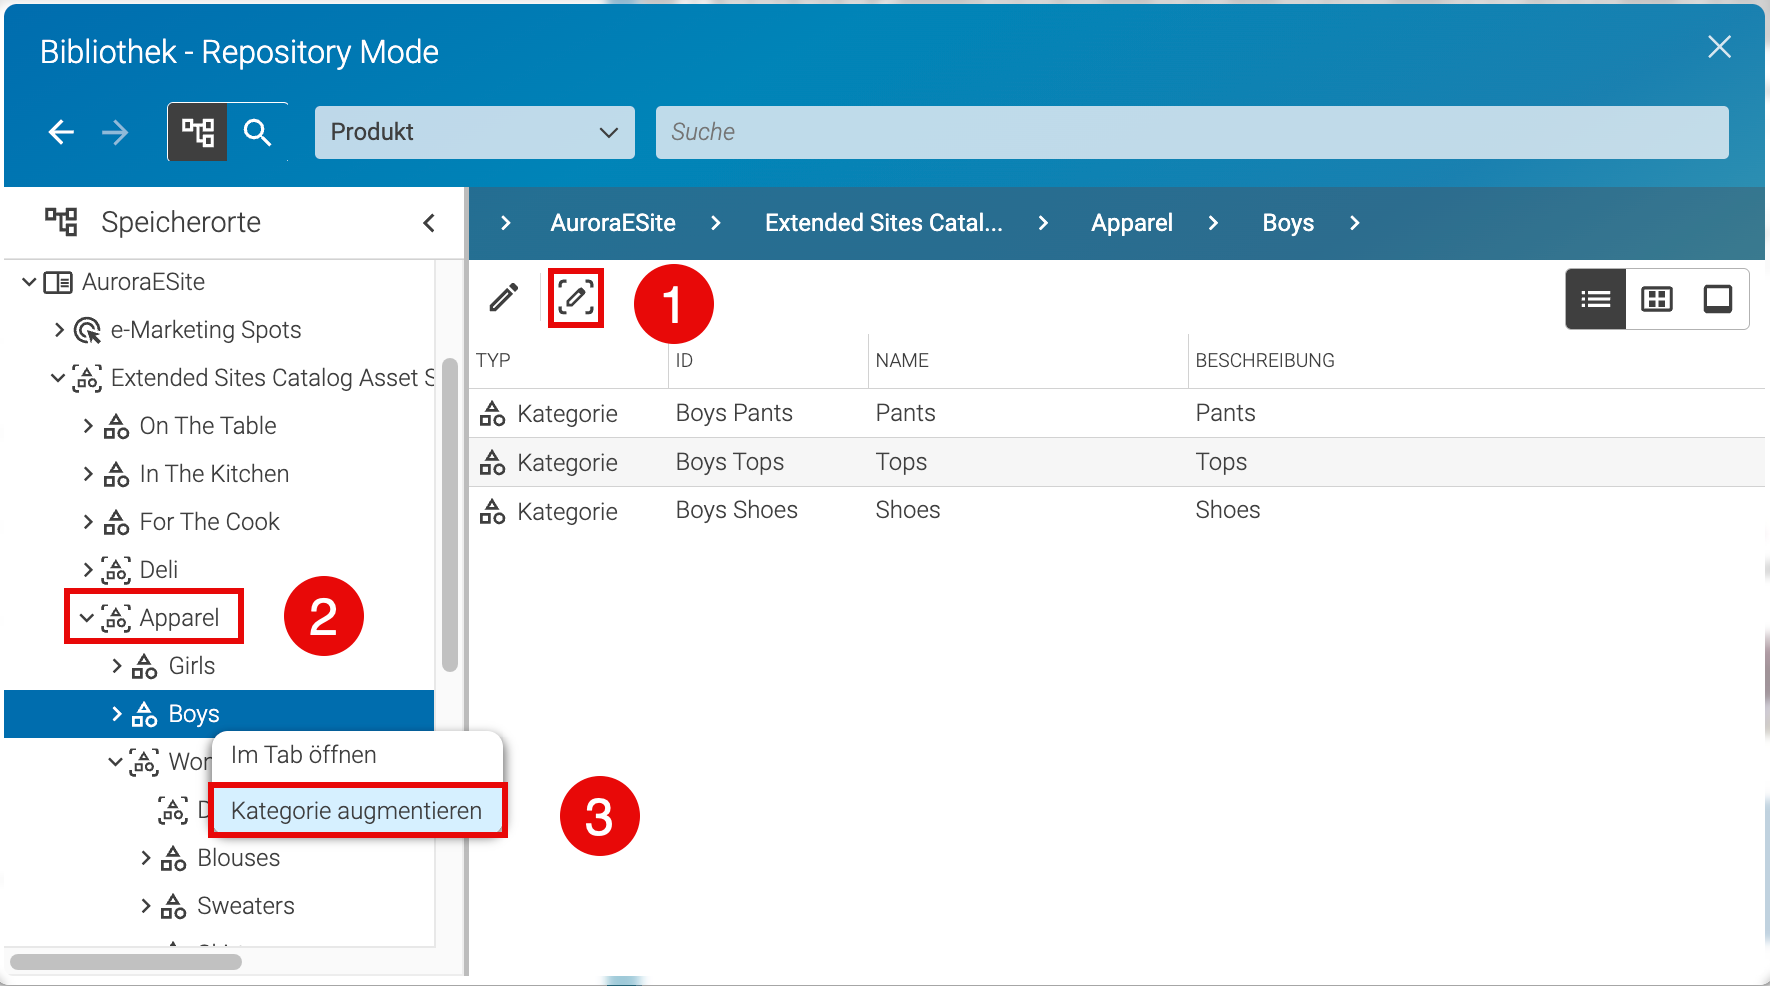Viewport: 1770px width, 986px height.
Task: Click the pencil edit icon
Action: pos(504,298)
